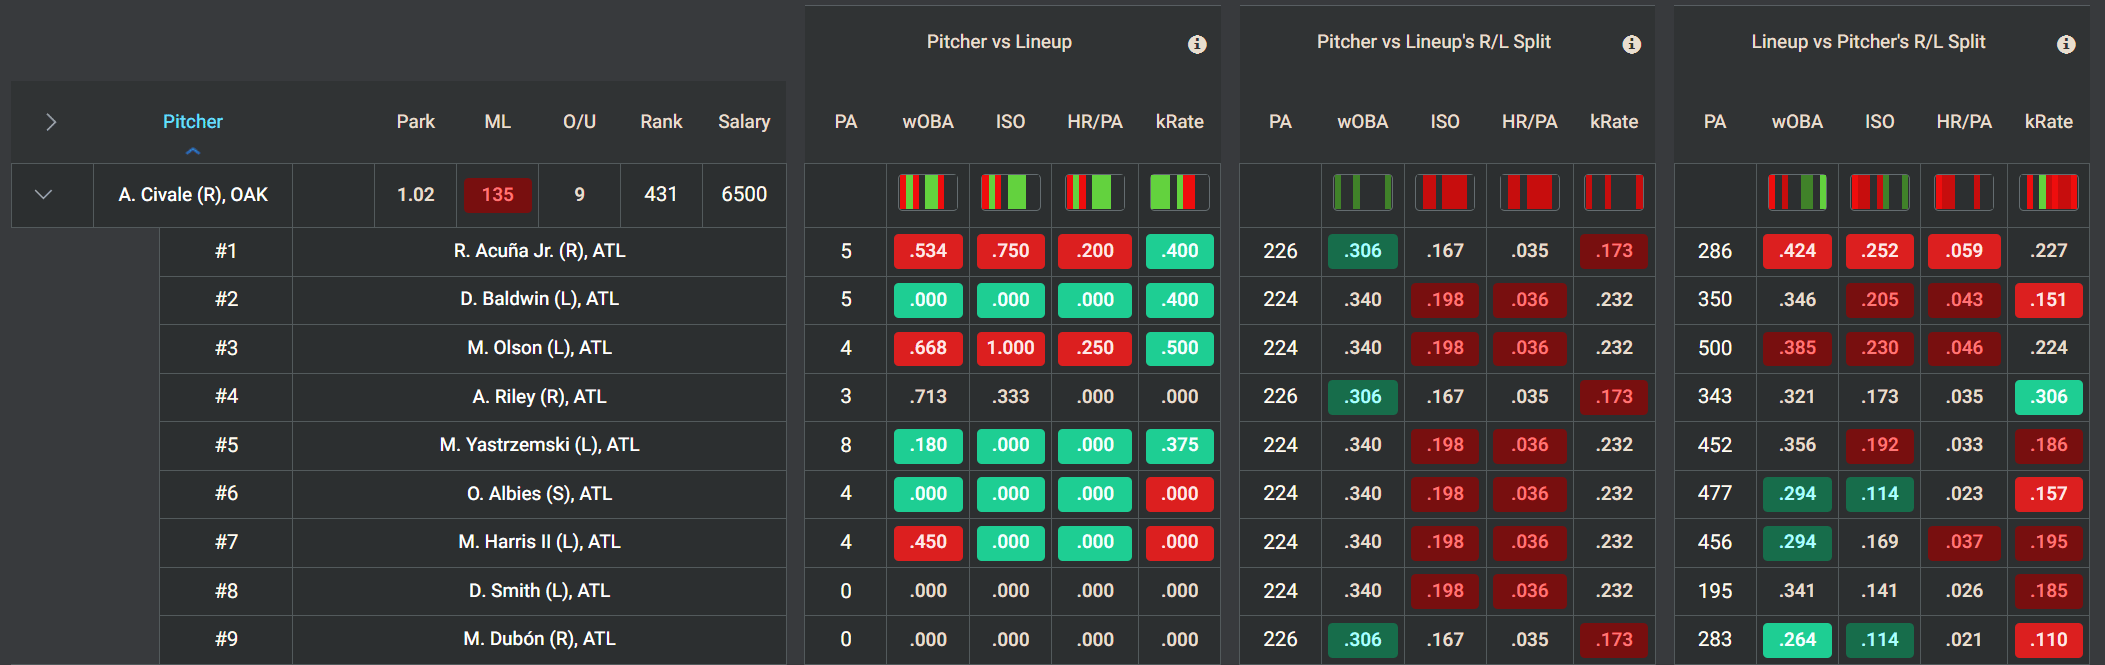Click Pitcher vs Lineup kRate header

click(x=1179, y=122)
